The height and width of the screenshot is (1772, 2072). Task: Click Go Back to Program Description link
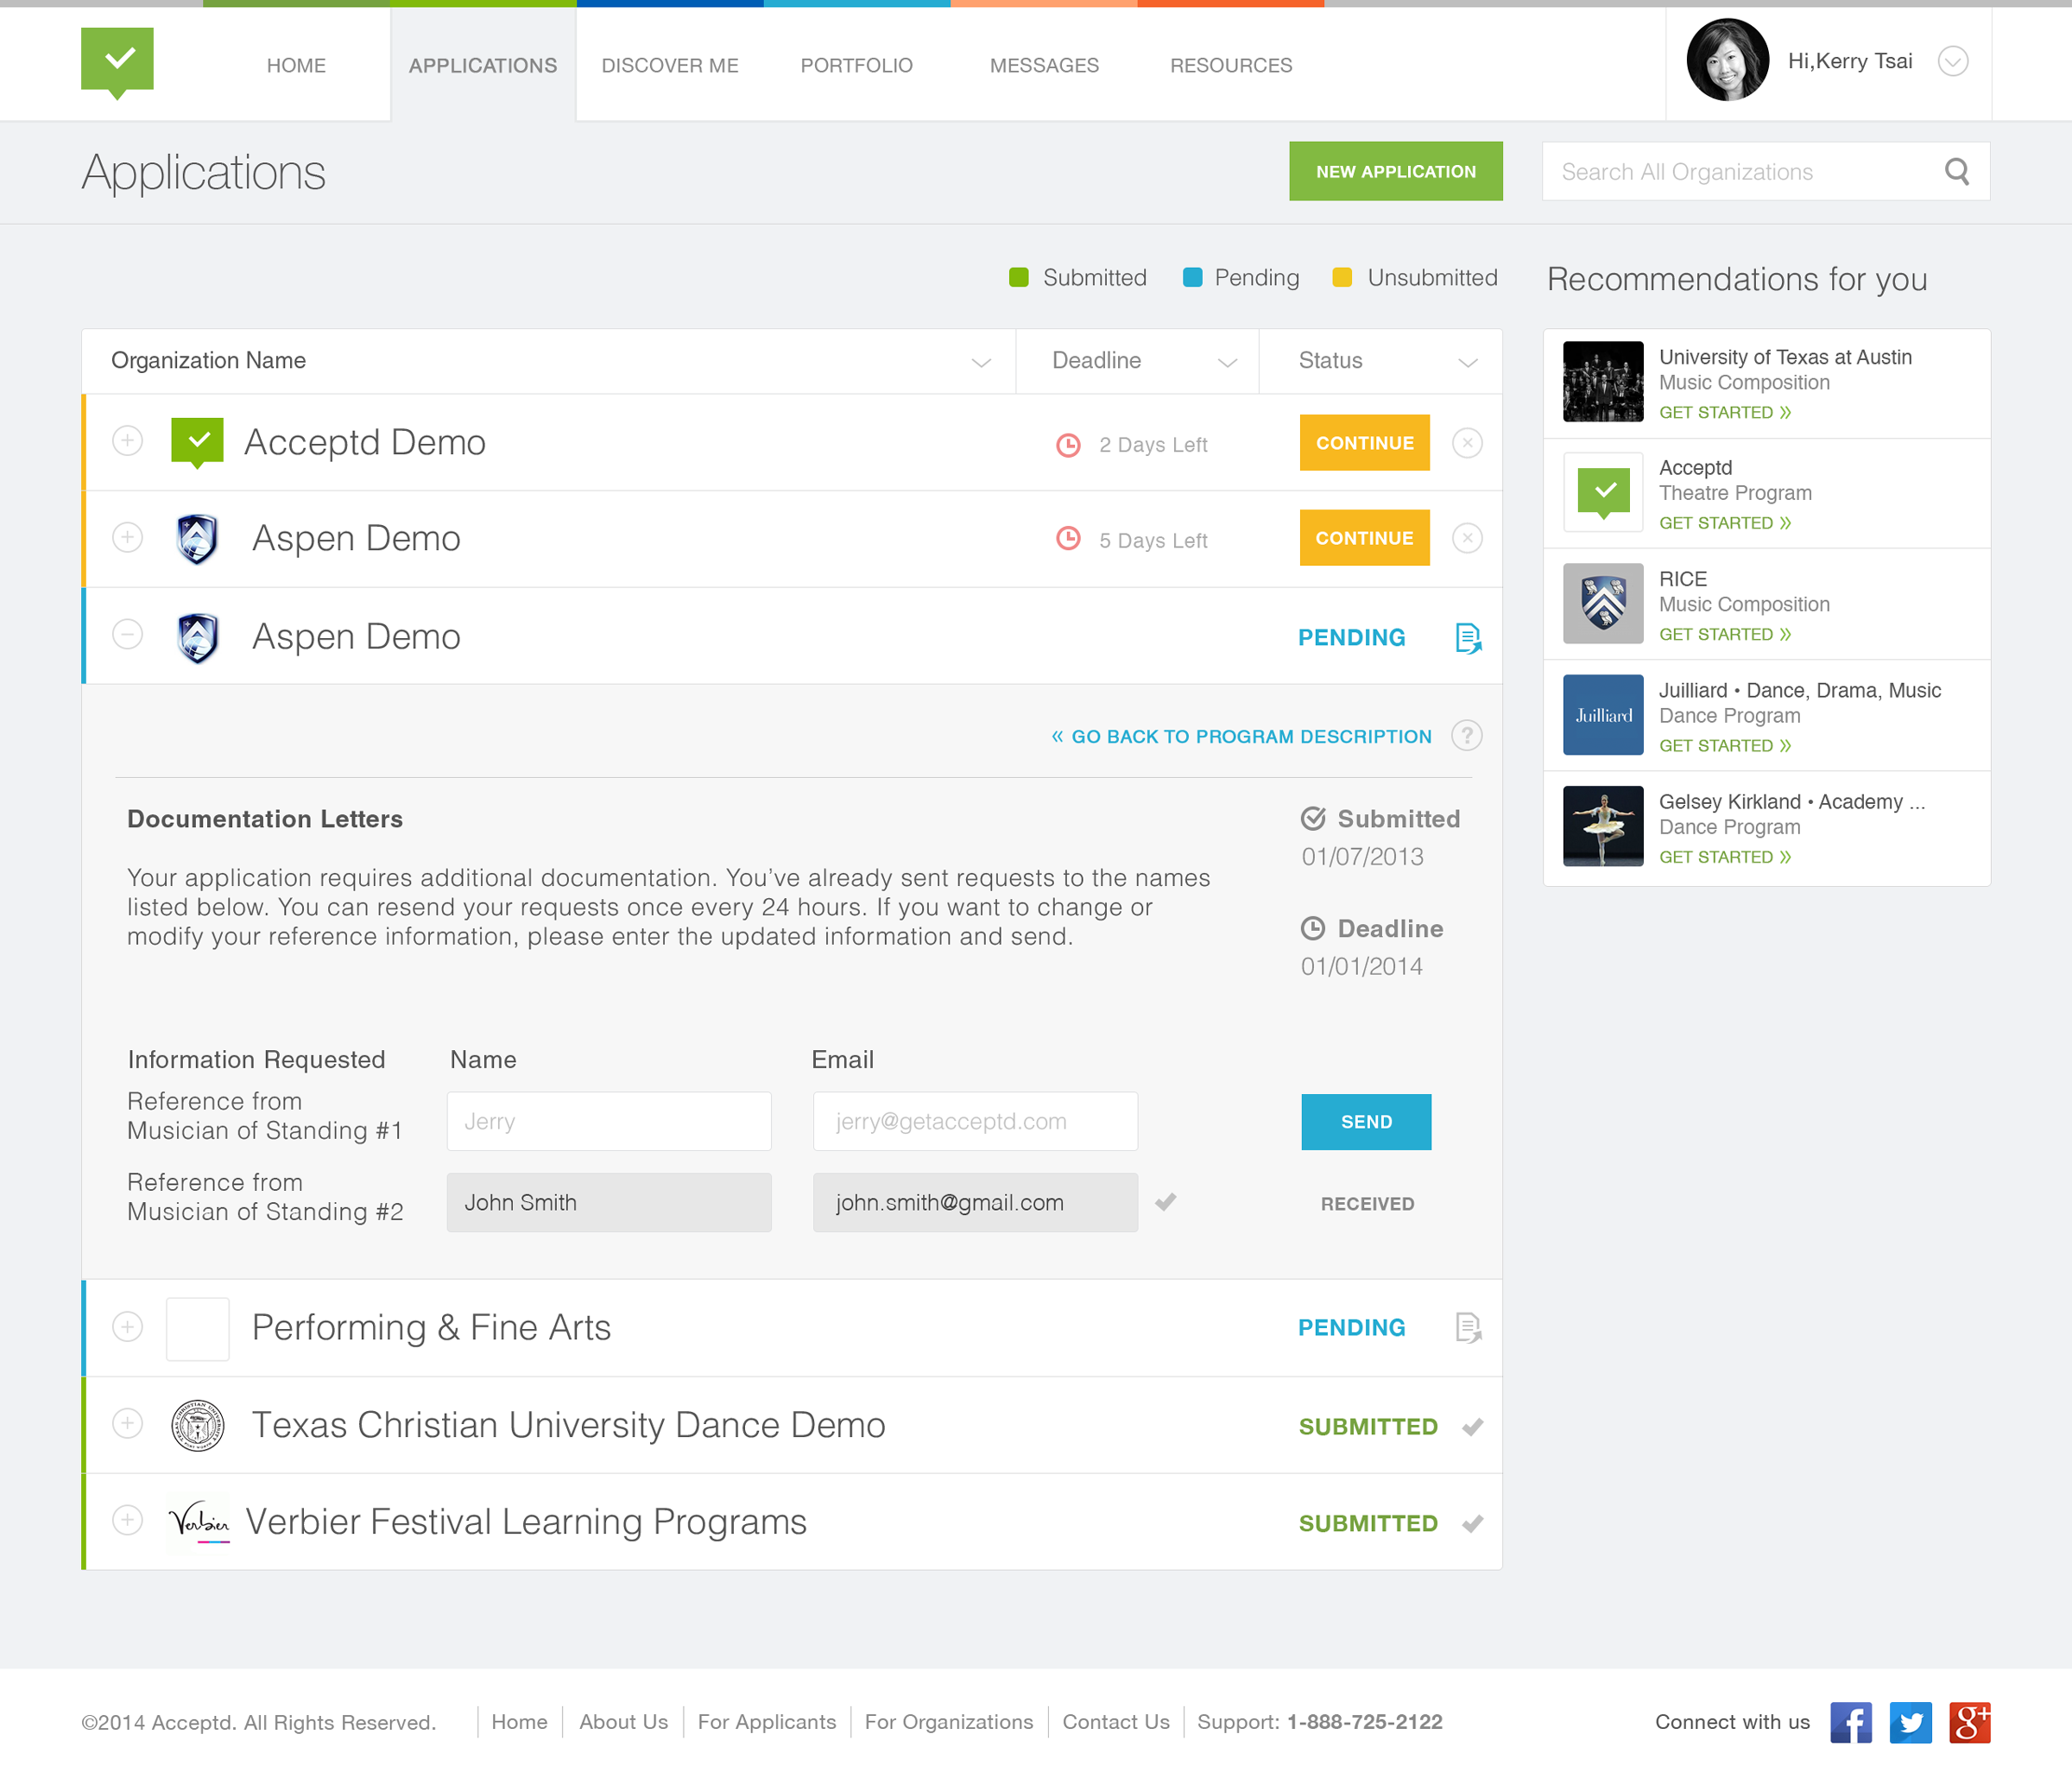(1241, 737)
